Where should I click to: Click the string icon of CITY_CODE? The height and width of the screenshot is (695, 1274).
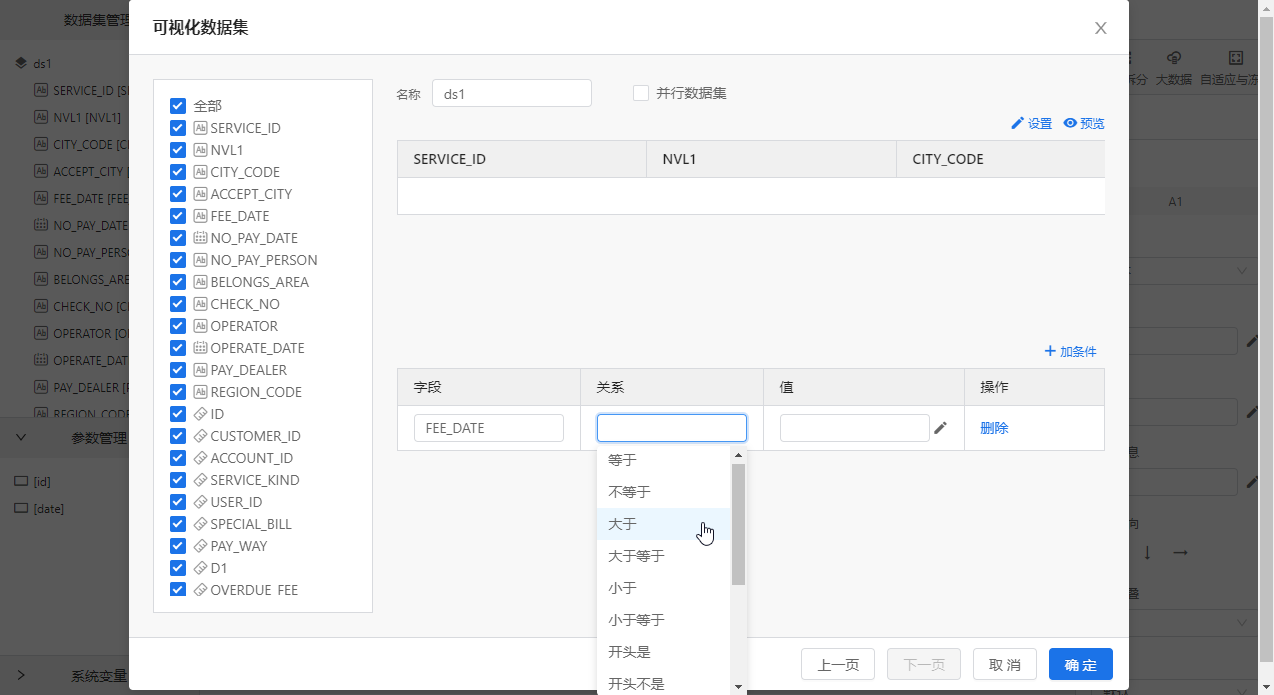(x=200, y=172)
